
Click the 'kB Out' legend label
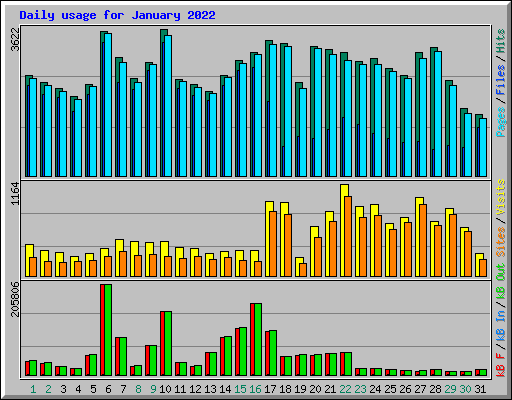(501, 281)
